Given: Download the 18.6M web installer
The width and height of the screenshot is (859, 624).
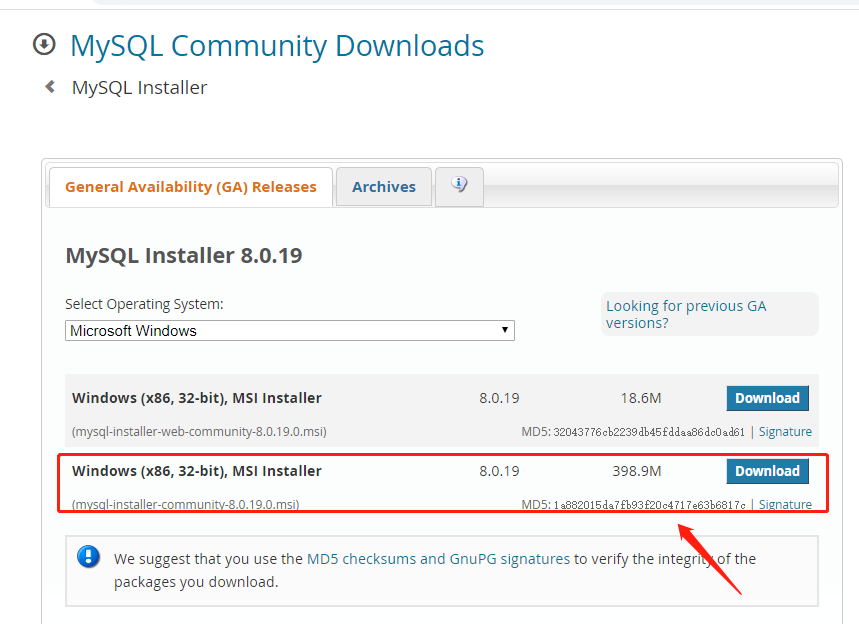Looking at the screenshot, I should click(x=767, y=398).
